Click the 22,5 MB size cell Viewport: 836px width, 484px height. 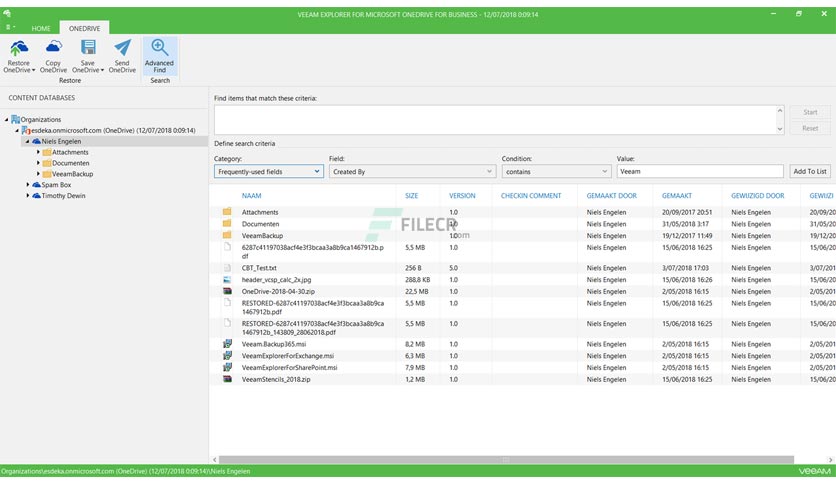point(415,291)
